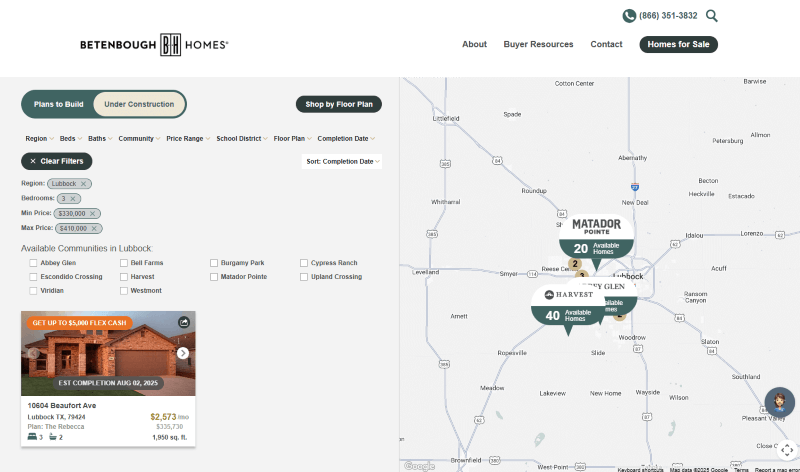Open the 10604 Beaufort Ave listing title
Image resolution: width=800 pixels, height=472 pixels.
coord(62,406)
